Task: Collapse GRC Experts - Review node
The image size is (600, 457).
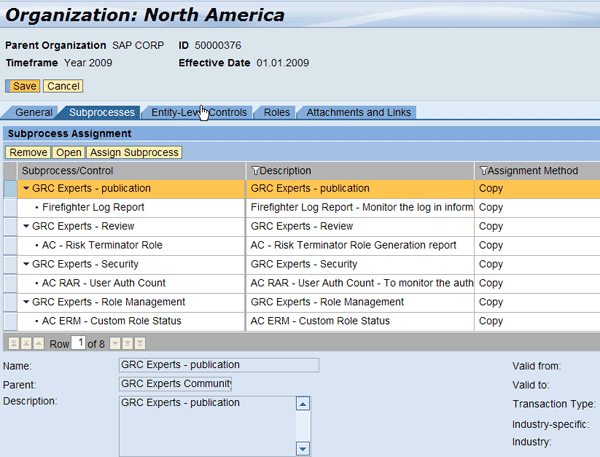Action: [26, 226]
